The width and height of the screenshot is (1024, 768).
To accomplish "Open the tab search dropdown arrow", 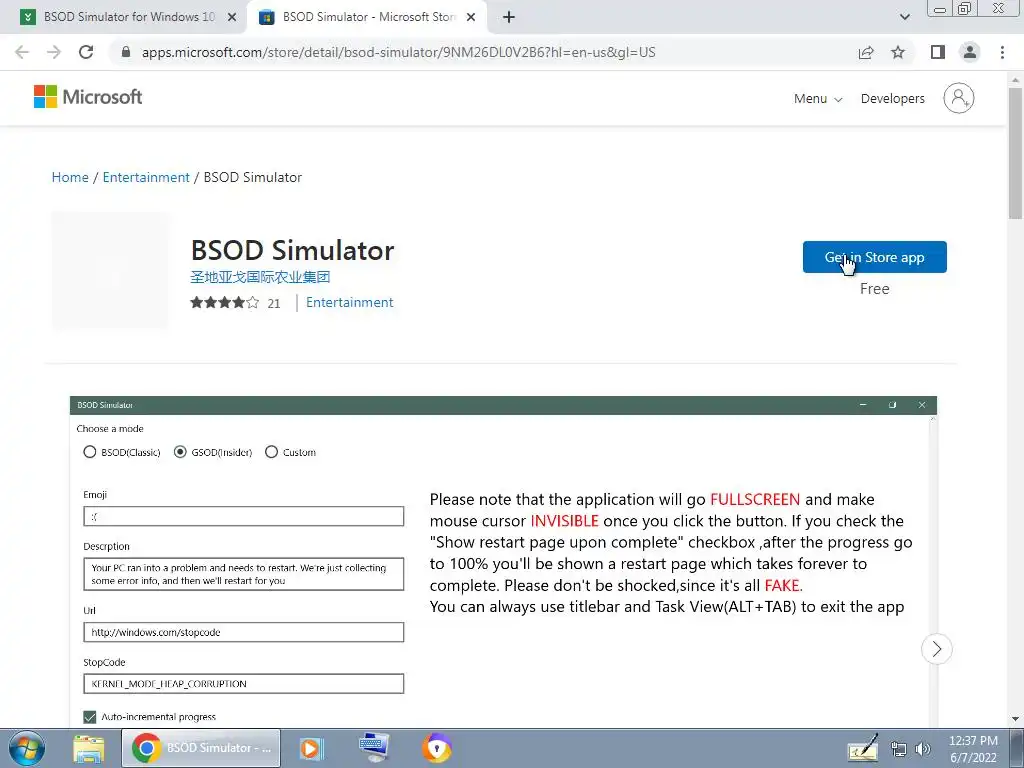I will coord(904,17).
